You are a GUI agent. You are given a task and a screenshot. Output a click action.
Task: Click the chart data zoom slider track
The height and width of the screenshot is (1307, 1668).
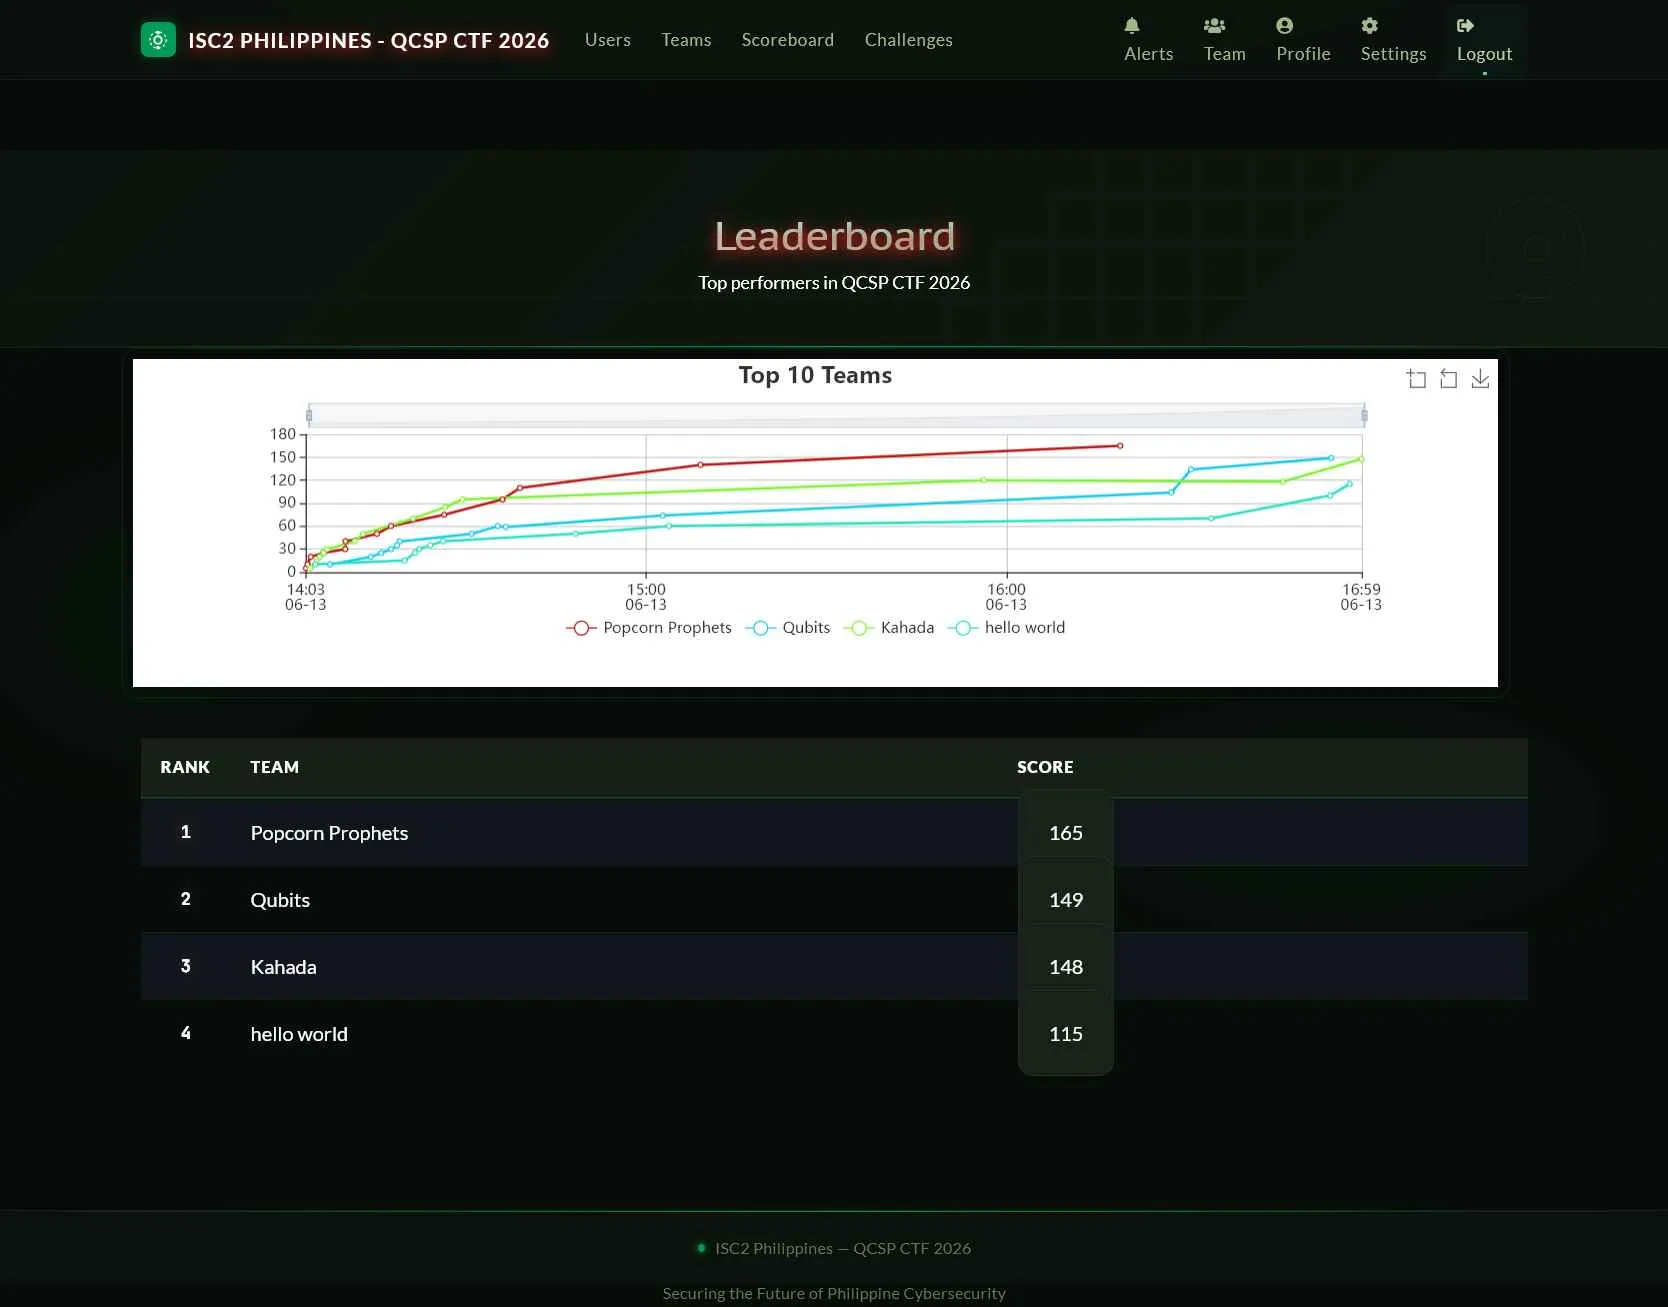836,415
